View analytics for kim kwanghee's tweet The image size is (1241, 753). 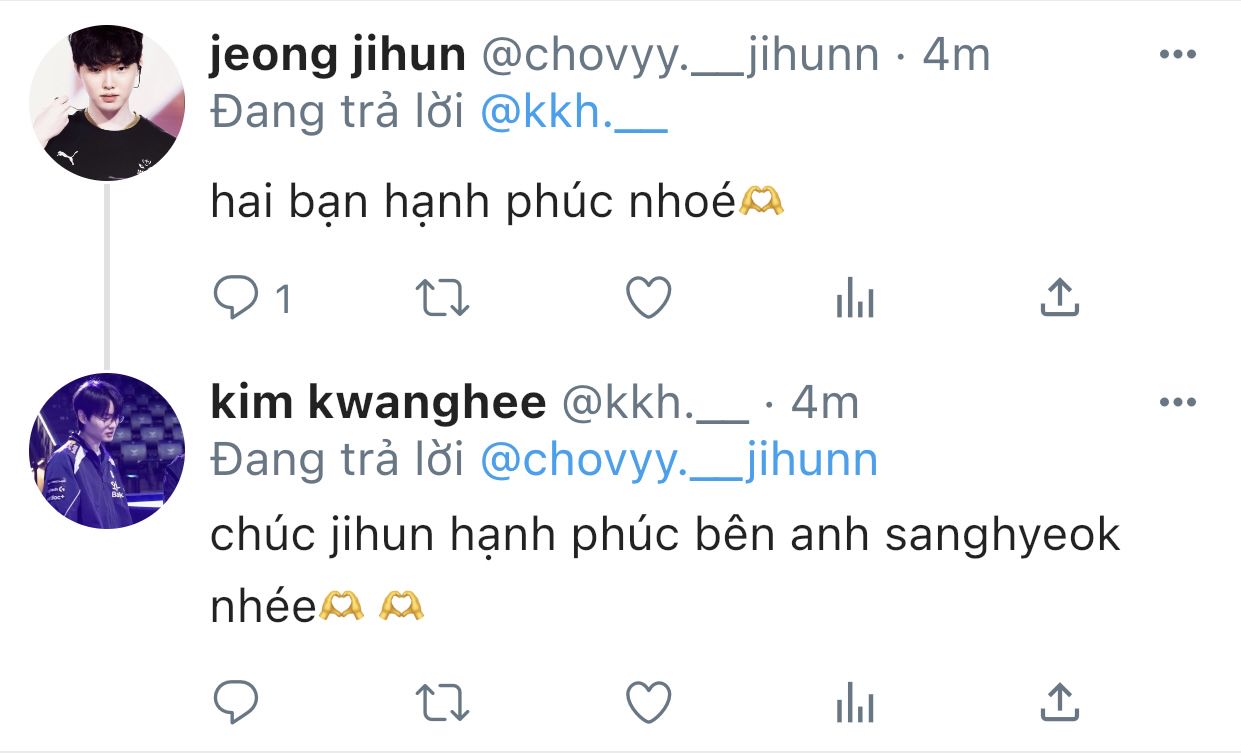pyautogui.click(x=854, y=701)
